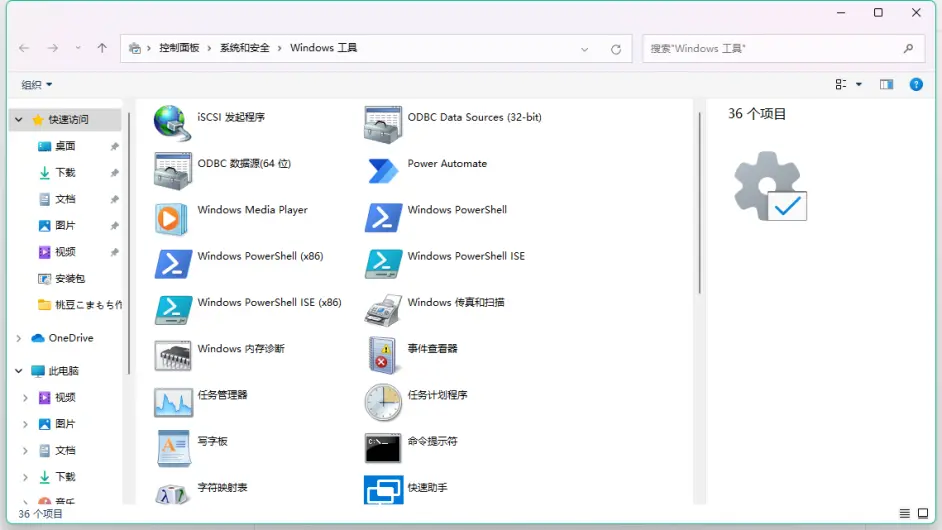Image resolution: width=942 pixels, height=530 pixels.
Task: Select pinned 视频 in quick access
Action: coord(65,252)
